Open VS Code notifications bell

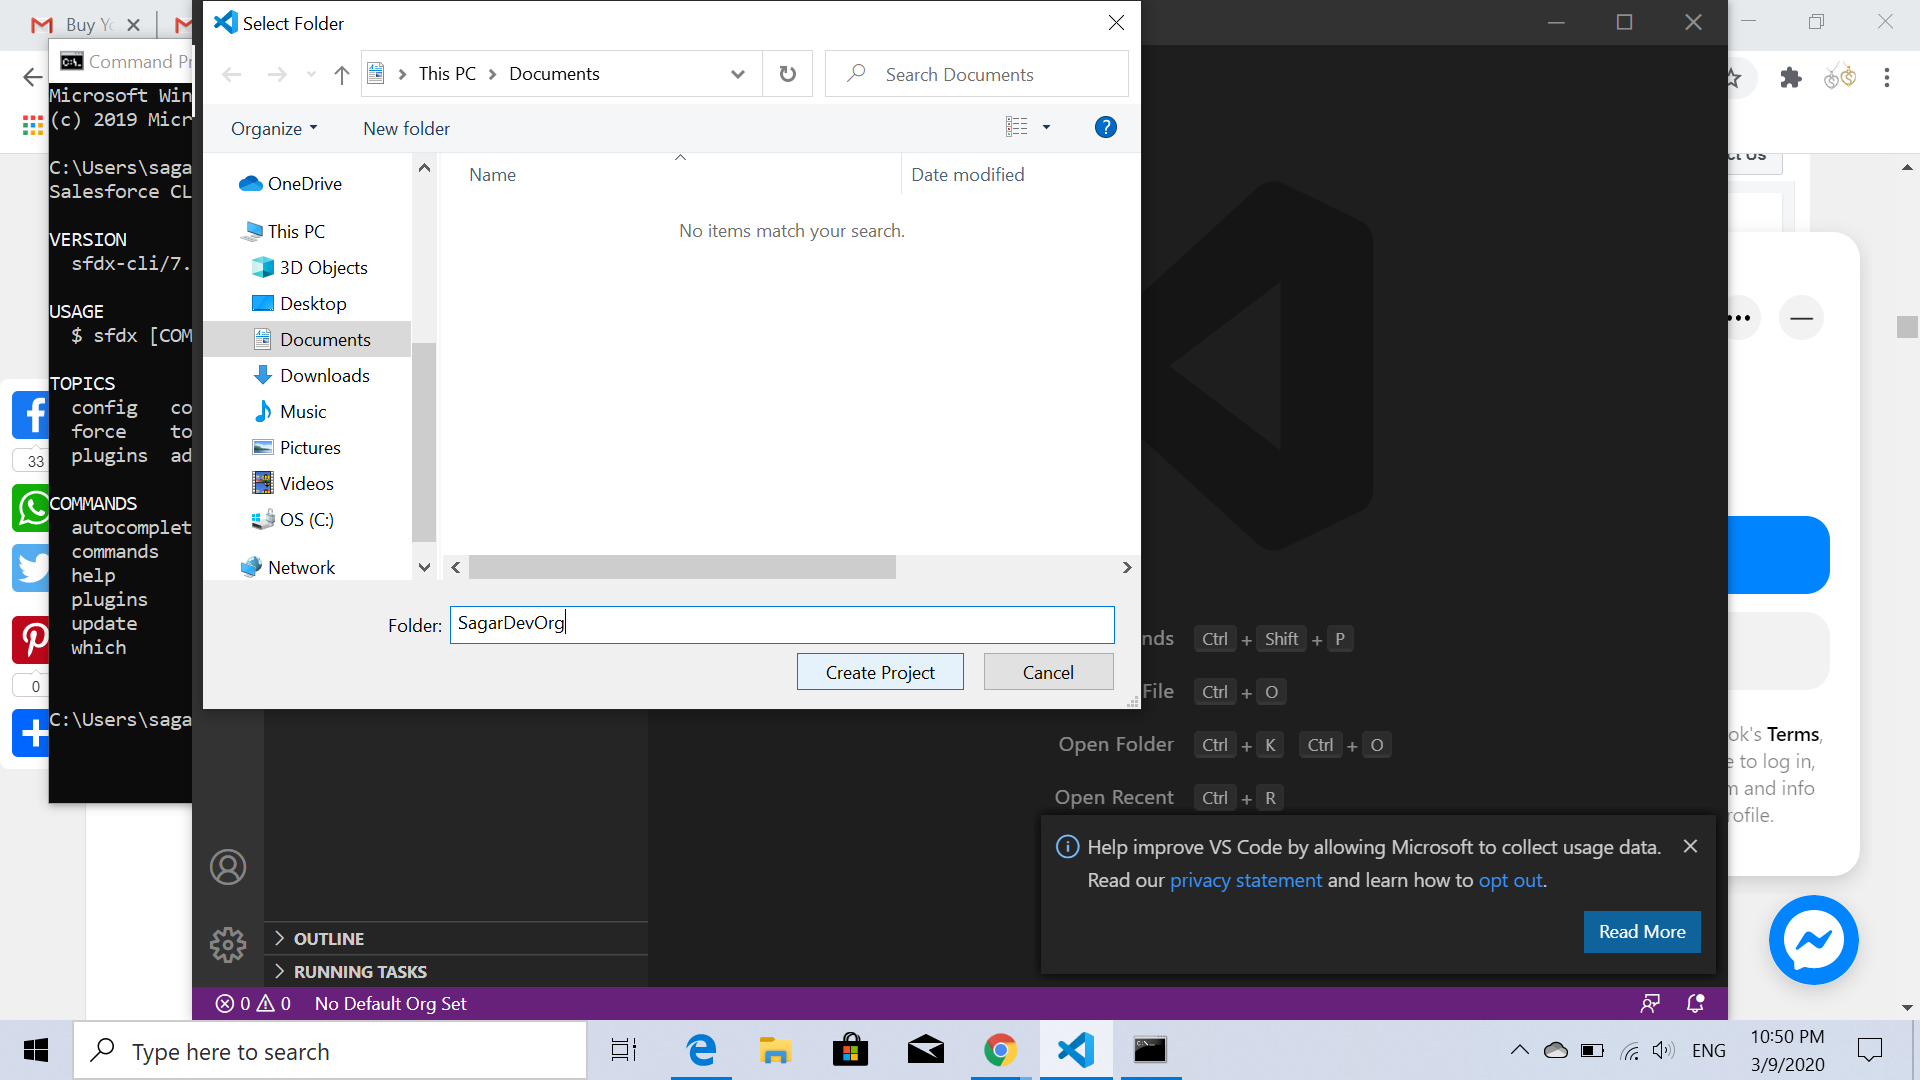pyautogui.click(x=1695, y=1003)
